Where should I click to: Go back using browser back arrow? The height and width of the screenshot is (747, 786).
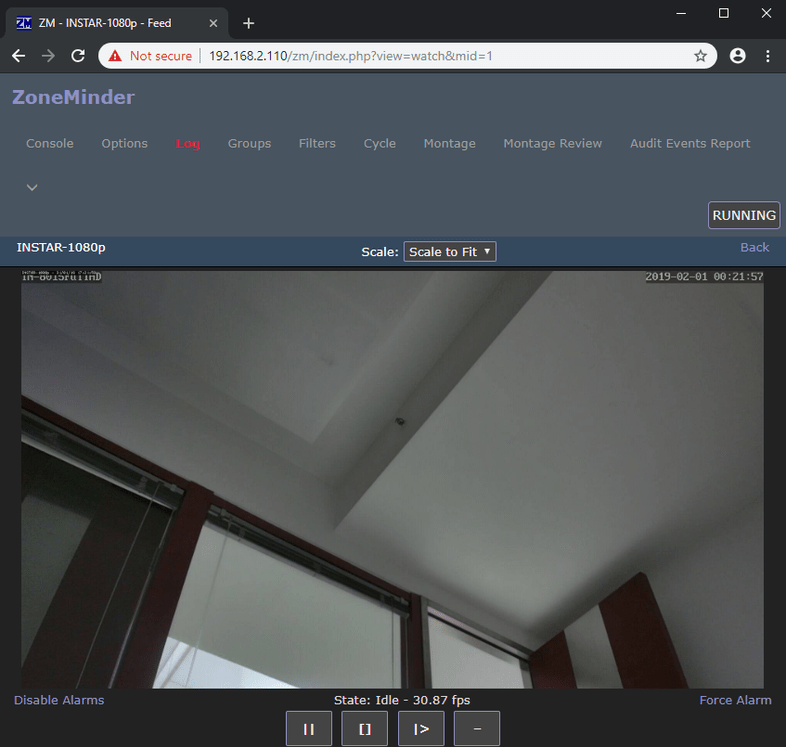point(18,56)
